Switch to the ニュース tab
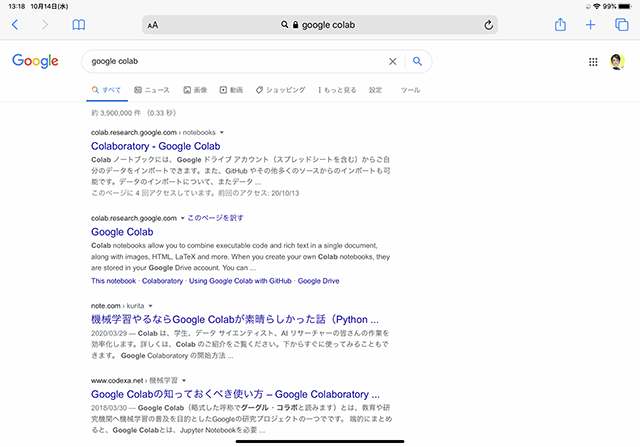 tap(152, 90)
